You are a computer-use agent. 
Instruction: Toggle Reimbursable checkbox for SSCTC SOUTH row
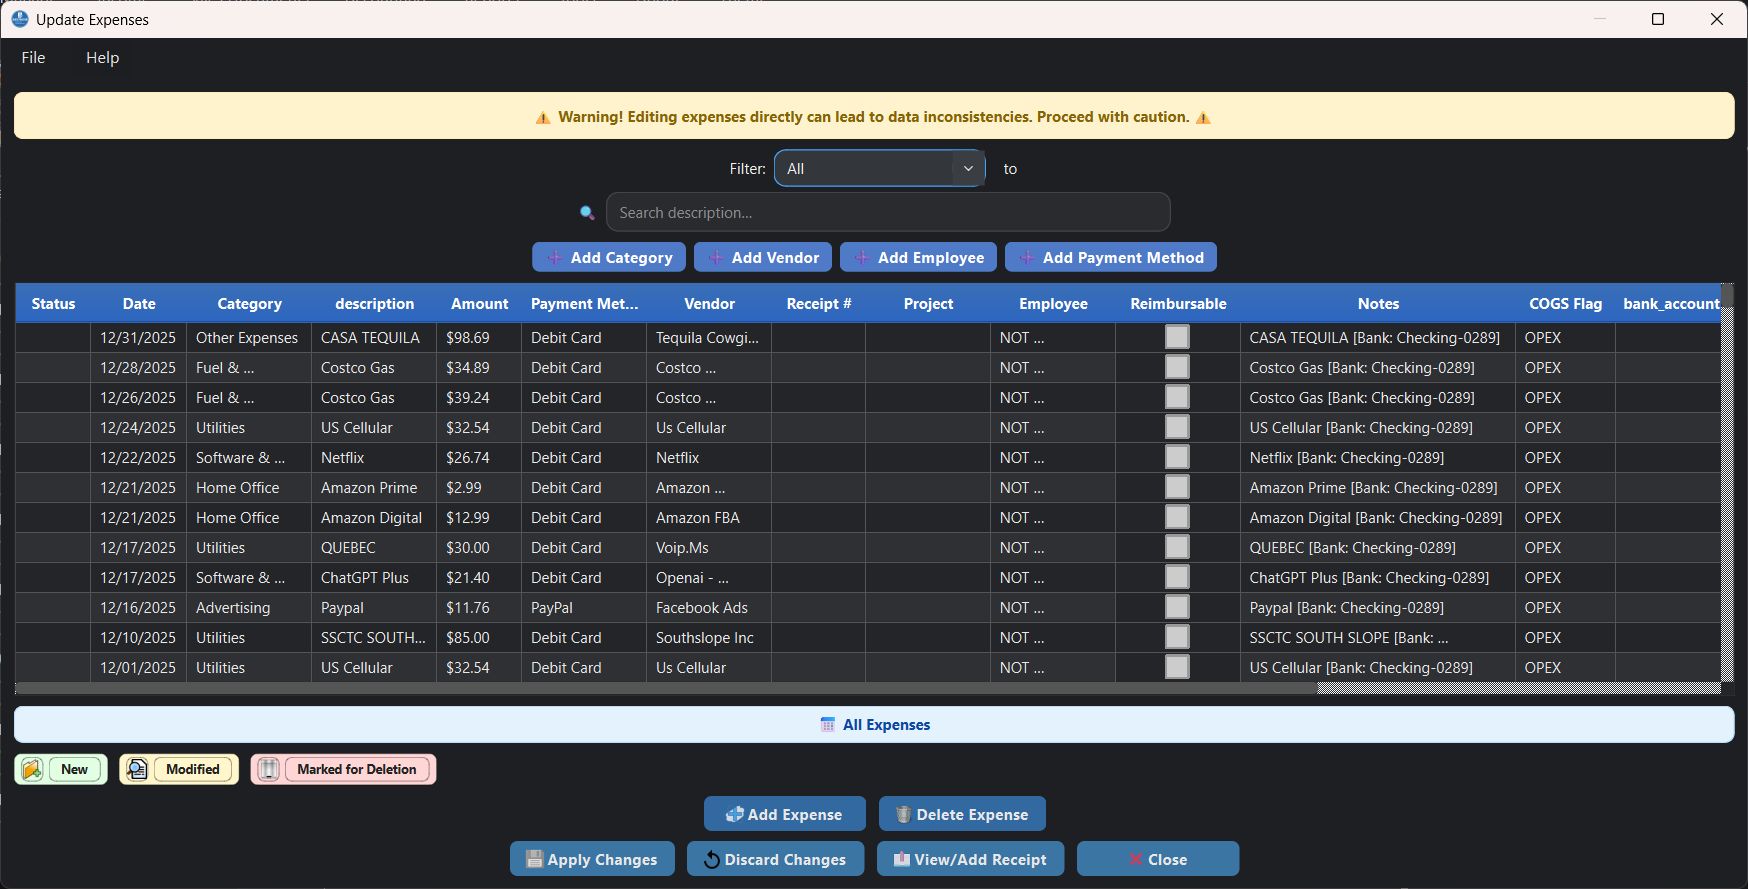[1177, 637]
